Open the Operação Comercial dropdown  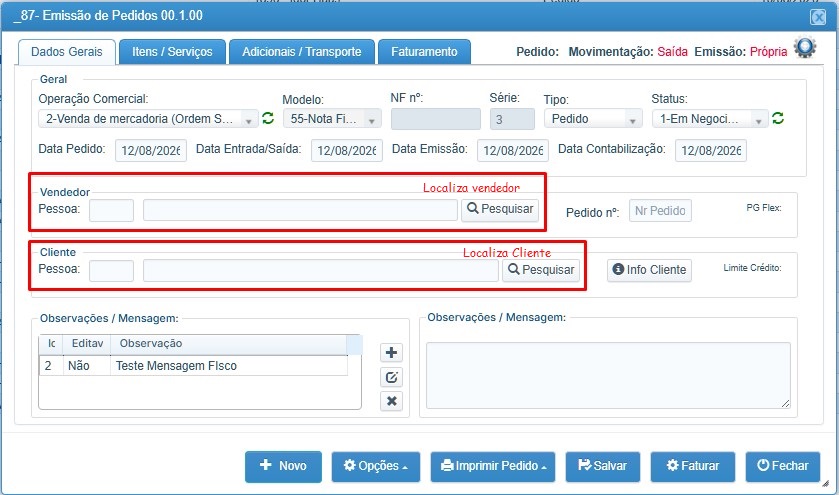pyautogui.click(x=148, y=119)
